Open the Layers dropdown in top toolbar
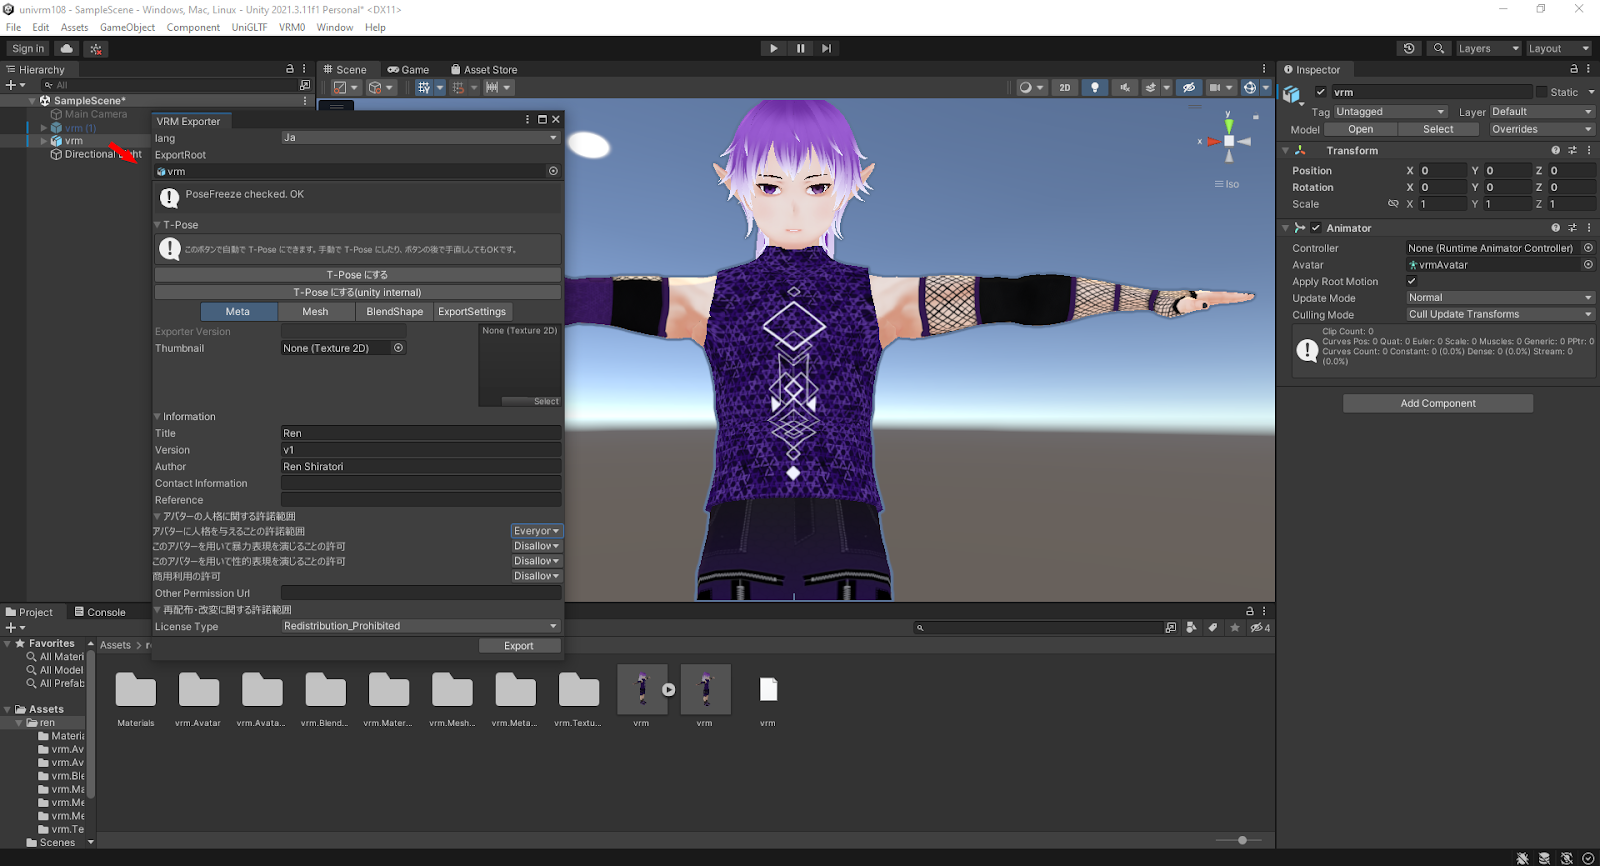This screenshot has width=1600, height=866. click(1488, 48)
